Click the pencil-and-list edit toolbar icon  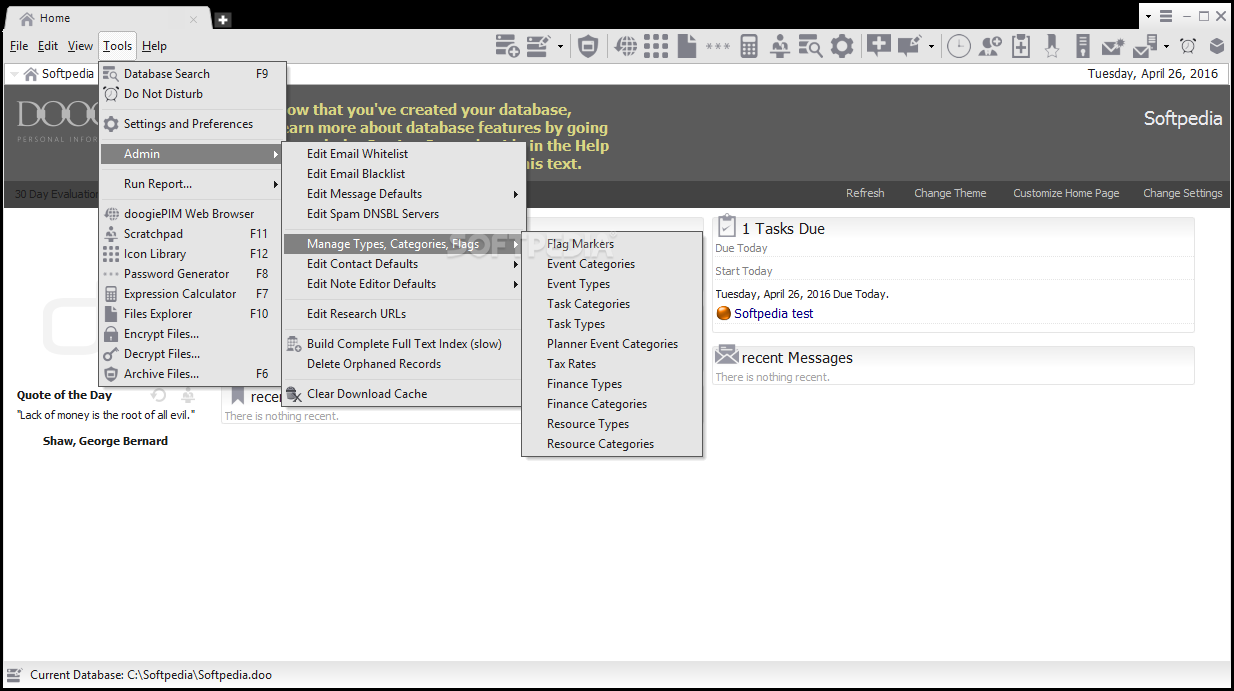pyautogui.click(x=538, y=46)
